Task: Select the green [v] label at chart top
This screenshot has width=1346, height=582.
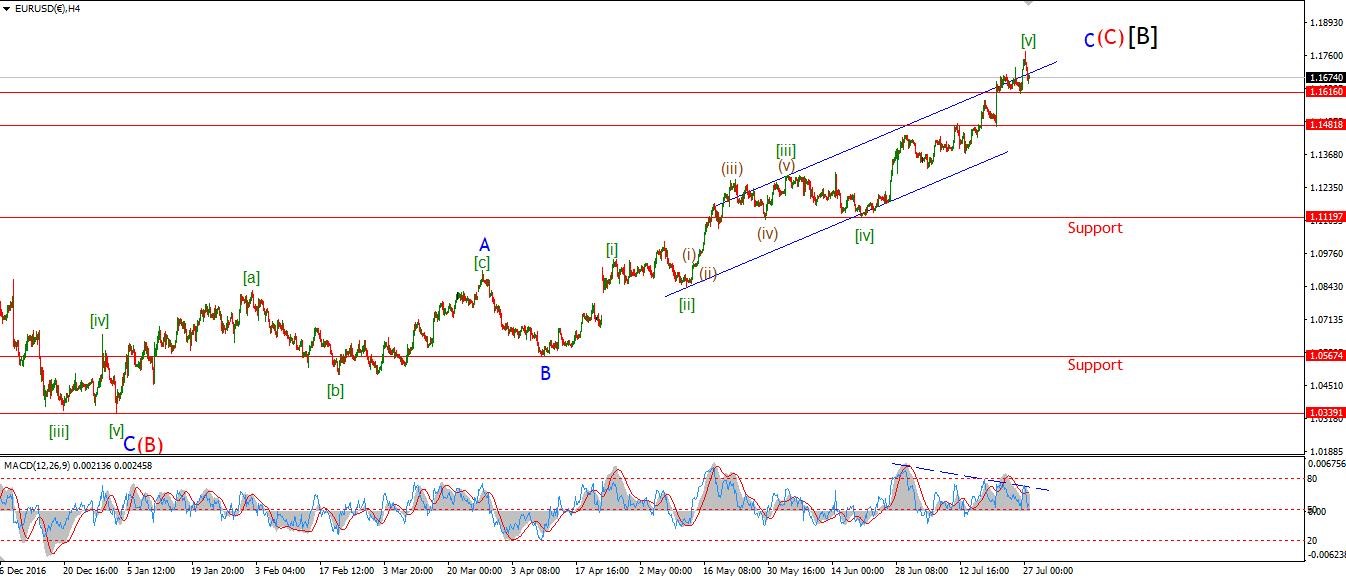Action: [1028, 41]
